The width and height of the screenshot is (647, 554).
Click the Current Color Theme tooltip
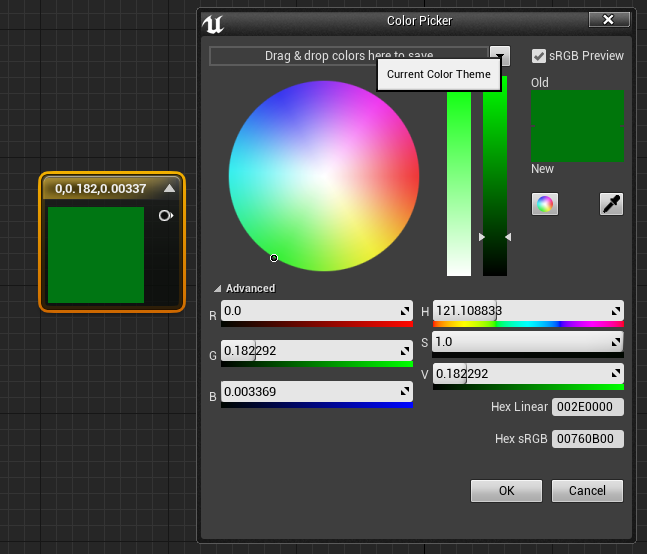pos(439,74)
